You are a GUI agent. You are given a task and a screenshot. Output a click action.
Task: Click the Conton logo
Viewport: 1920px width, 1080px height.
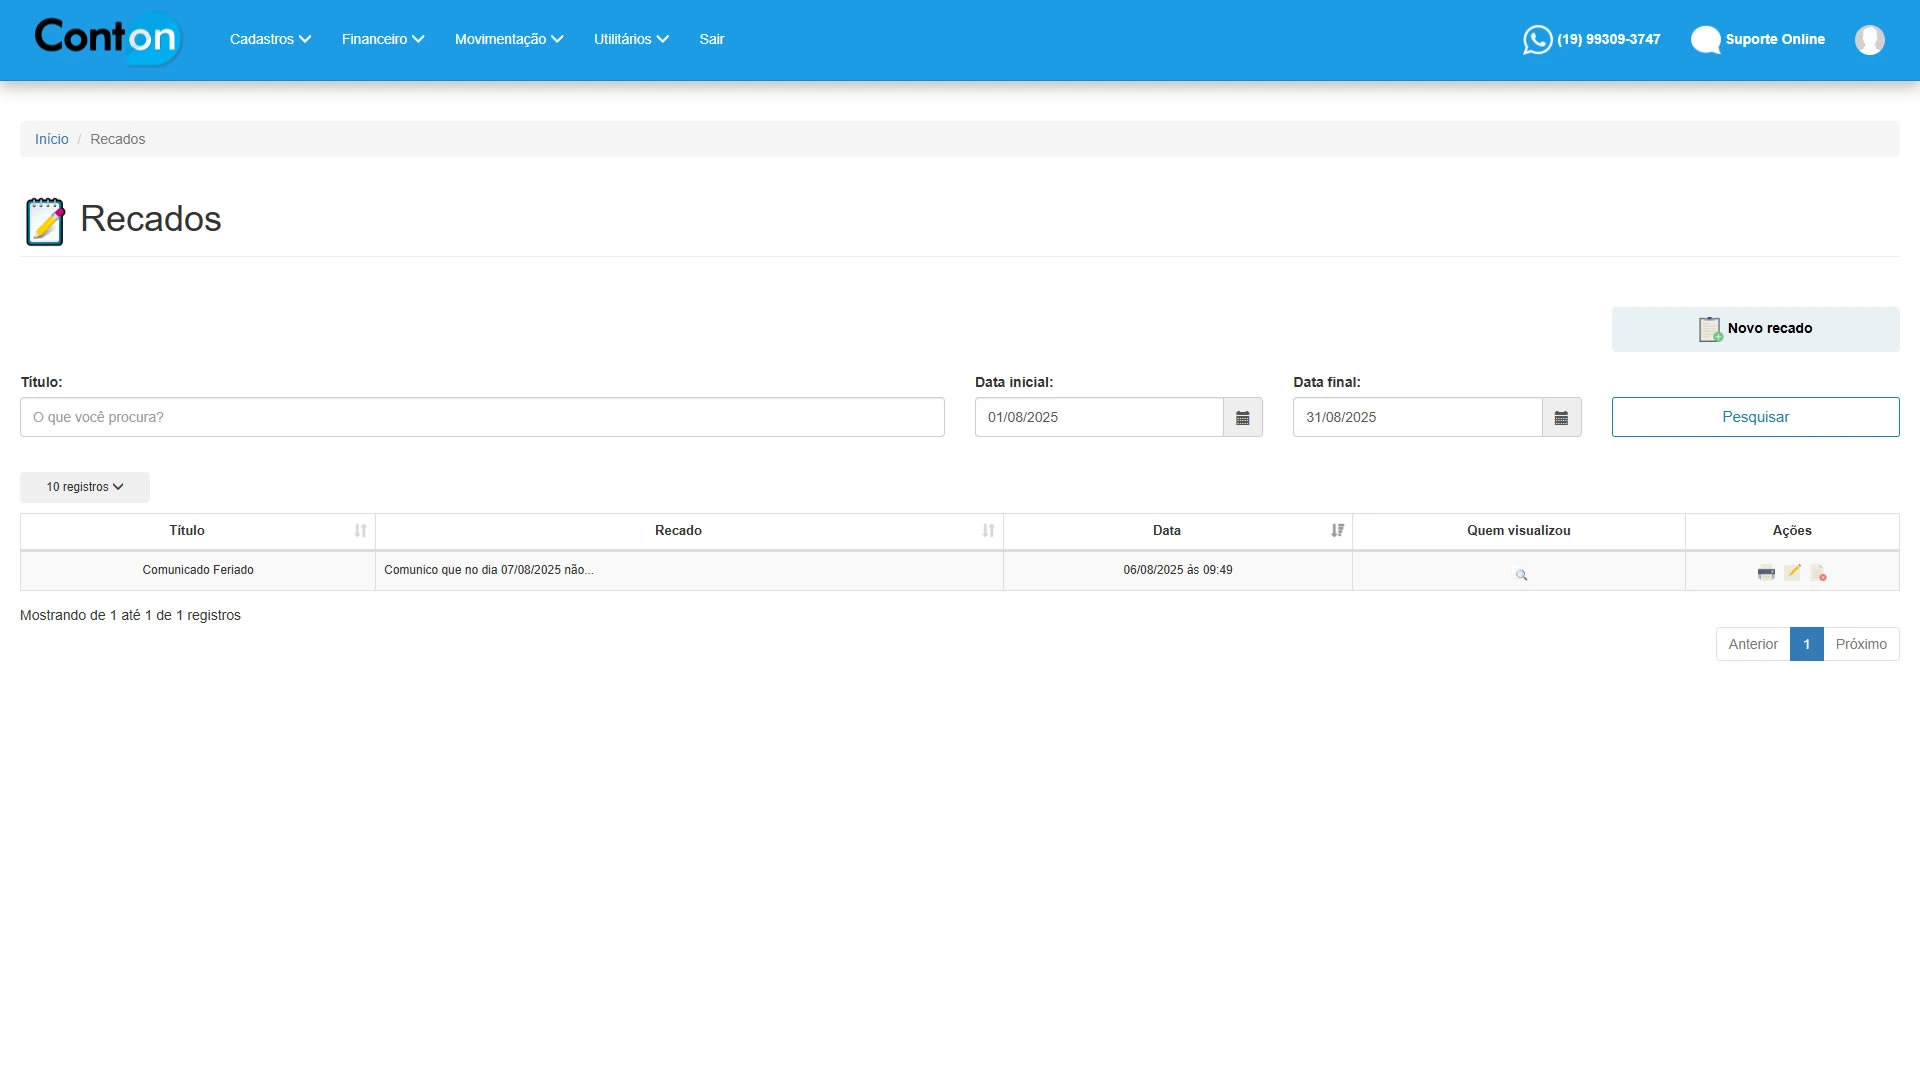[106, 38]
